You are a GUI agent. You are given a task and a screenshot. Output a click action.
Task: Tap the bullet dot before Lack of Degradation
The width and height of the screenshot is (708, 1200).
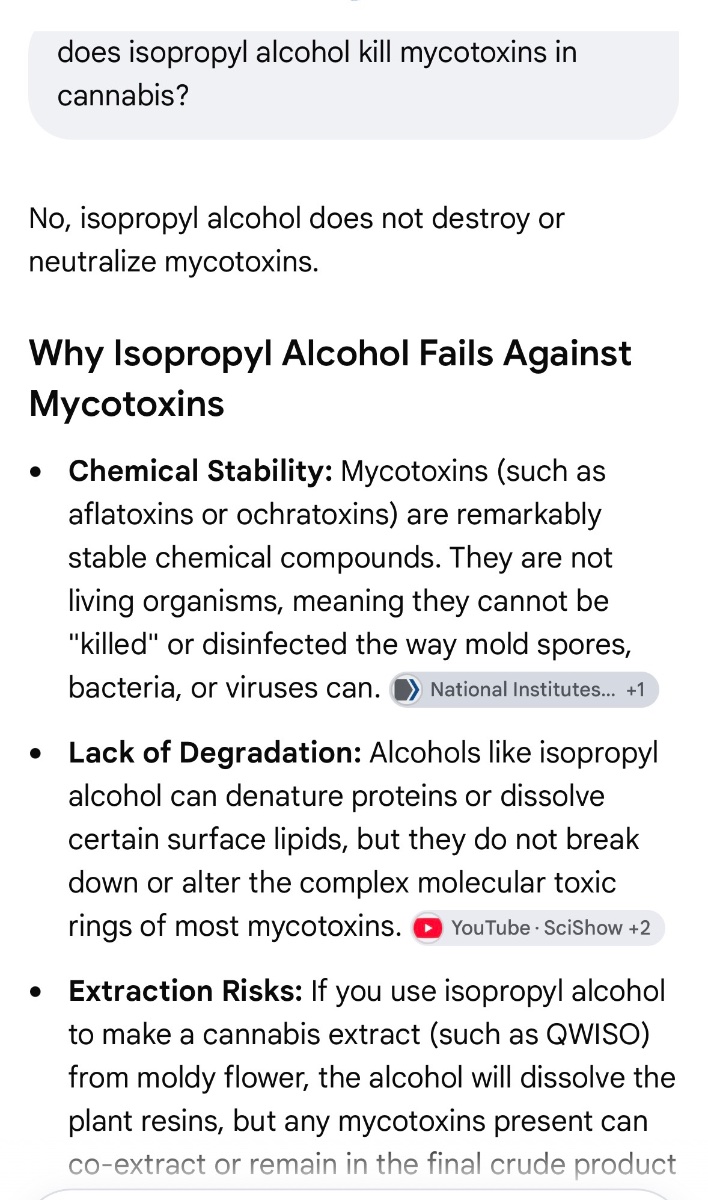coord(37,756)
